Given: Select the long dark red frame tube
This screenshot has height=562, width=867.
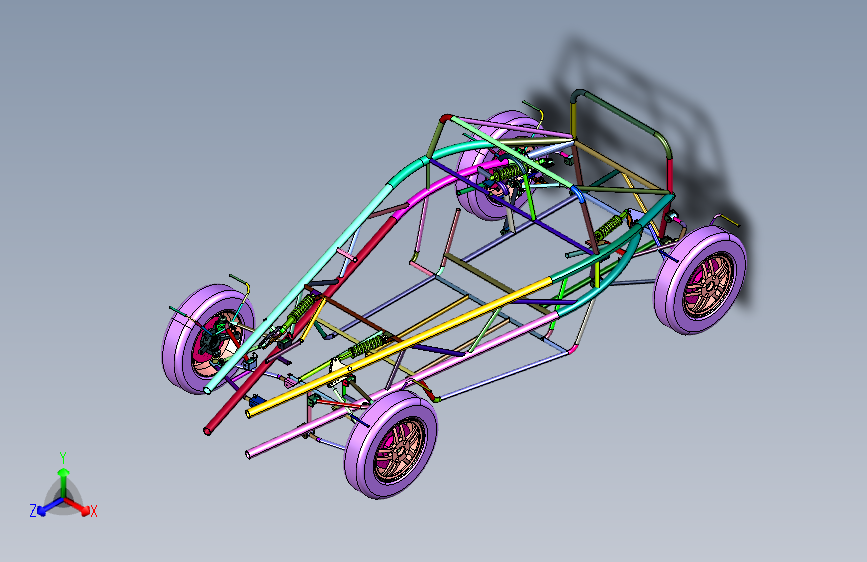Looking at the screenshot, I should (x=301, y=323).
